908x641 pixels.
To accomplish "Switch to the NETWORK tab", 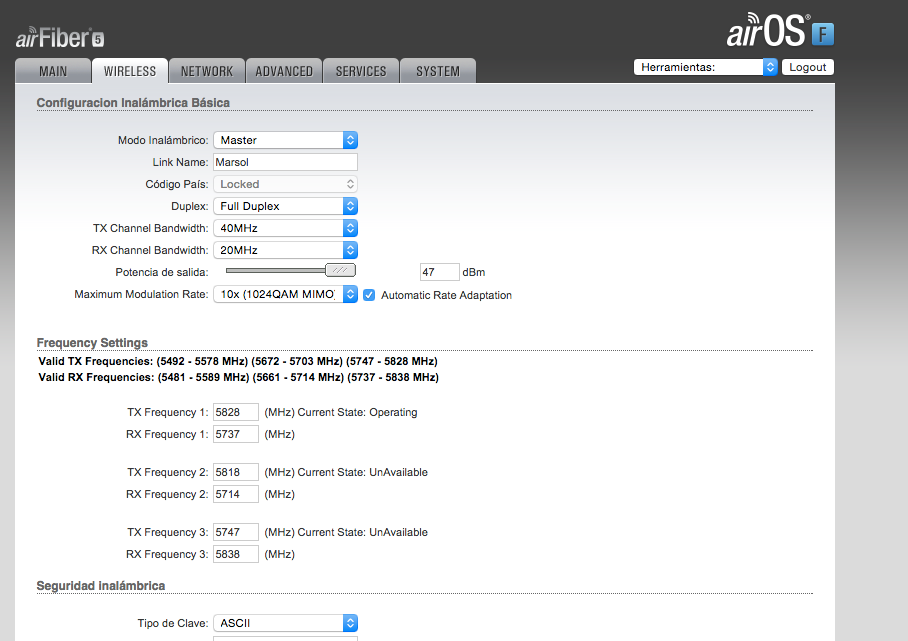I will point(206,70).
